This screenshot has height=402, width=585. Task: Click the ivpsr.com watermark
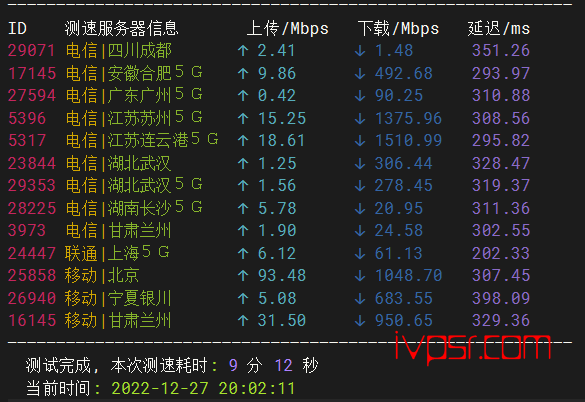pos(473,347)
